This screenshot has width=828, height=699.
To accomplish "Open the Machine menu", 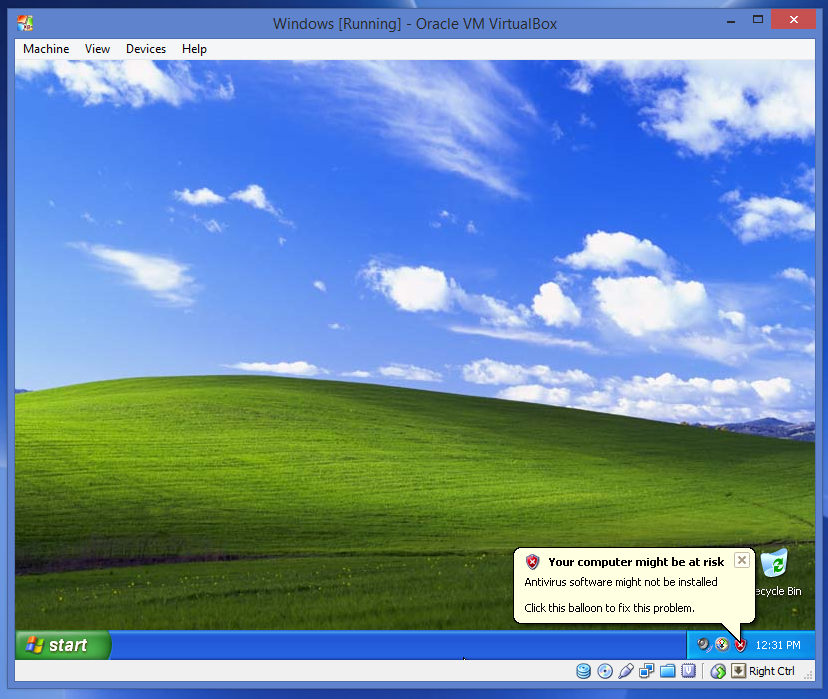I will click(x=46, y=49).
